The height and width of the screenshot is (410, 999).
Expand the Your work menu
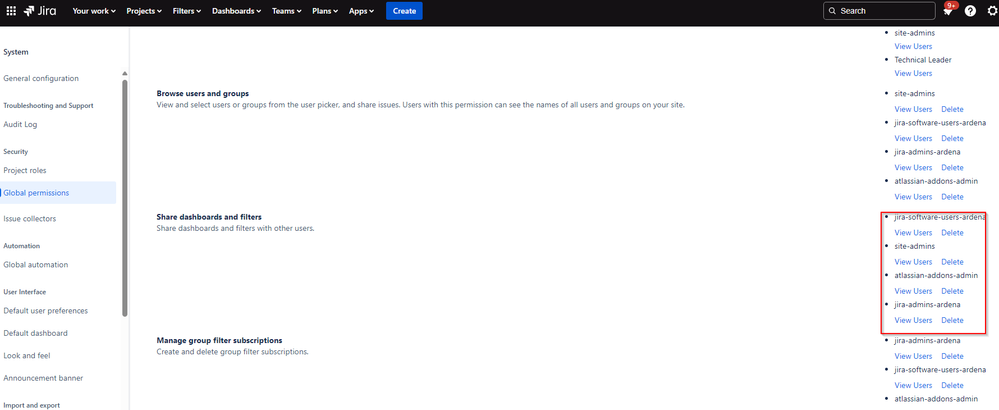tap(94, 11)
